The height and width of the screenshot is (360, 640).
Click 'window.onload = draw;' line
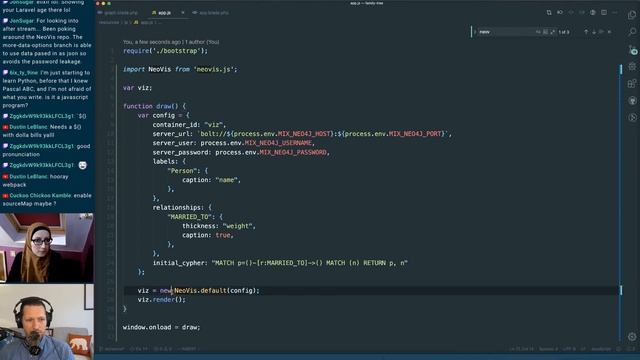(162, 327)
